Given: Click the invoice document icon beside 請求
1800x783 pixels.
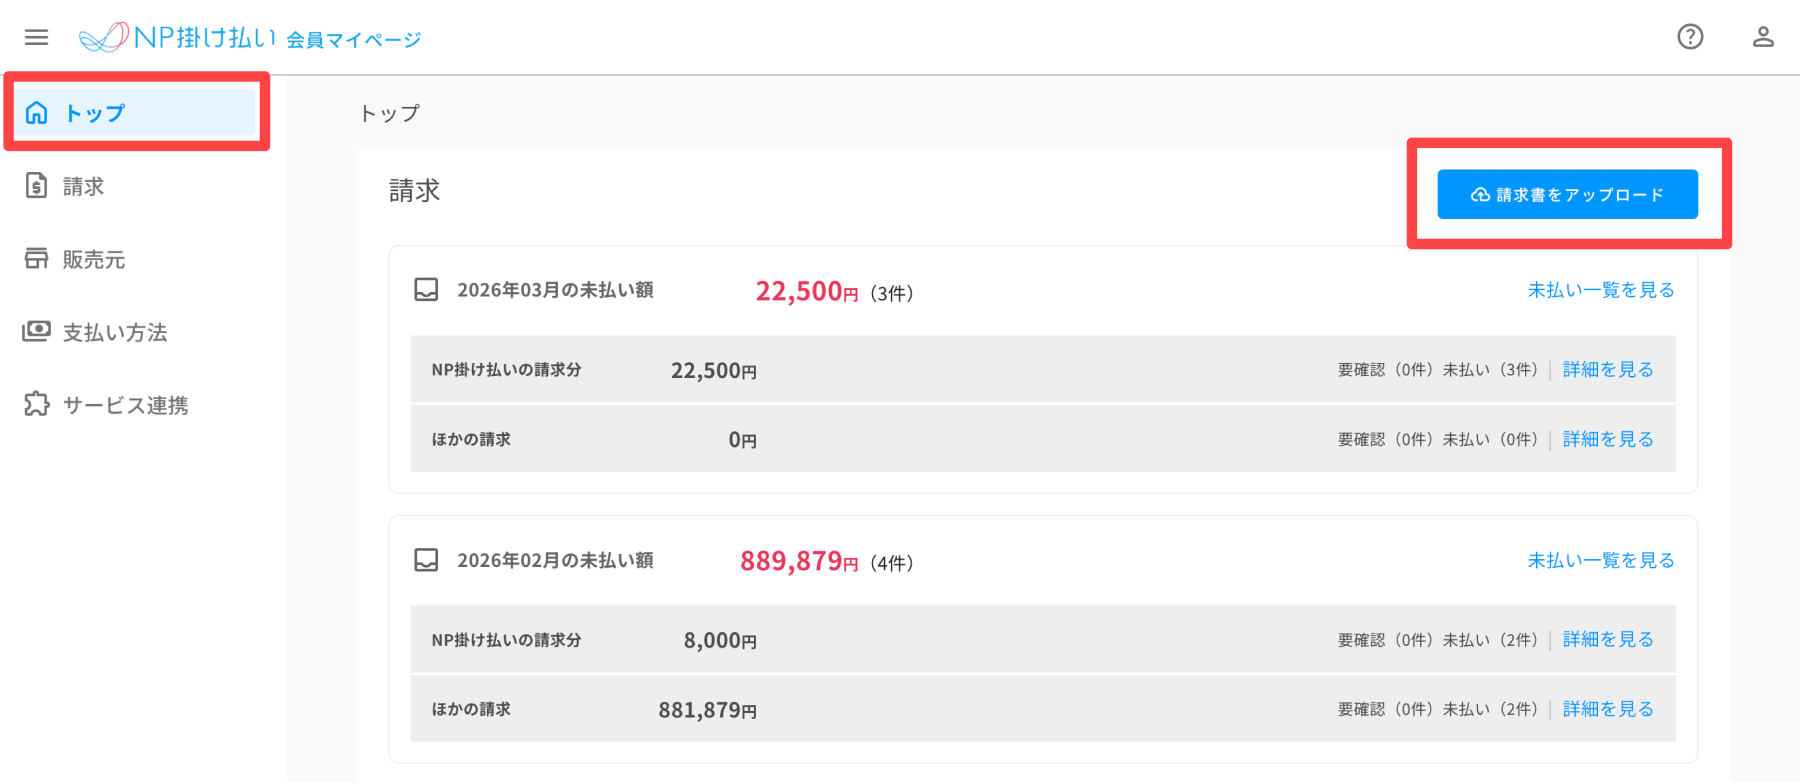Looking at the screenshot, I should [37, 186].
